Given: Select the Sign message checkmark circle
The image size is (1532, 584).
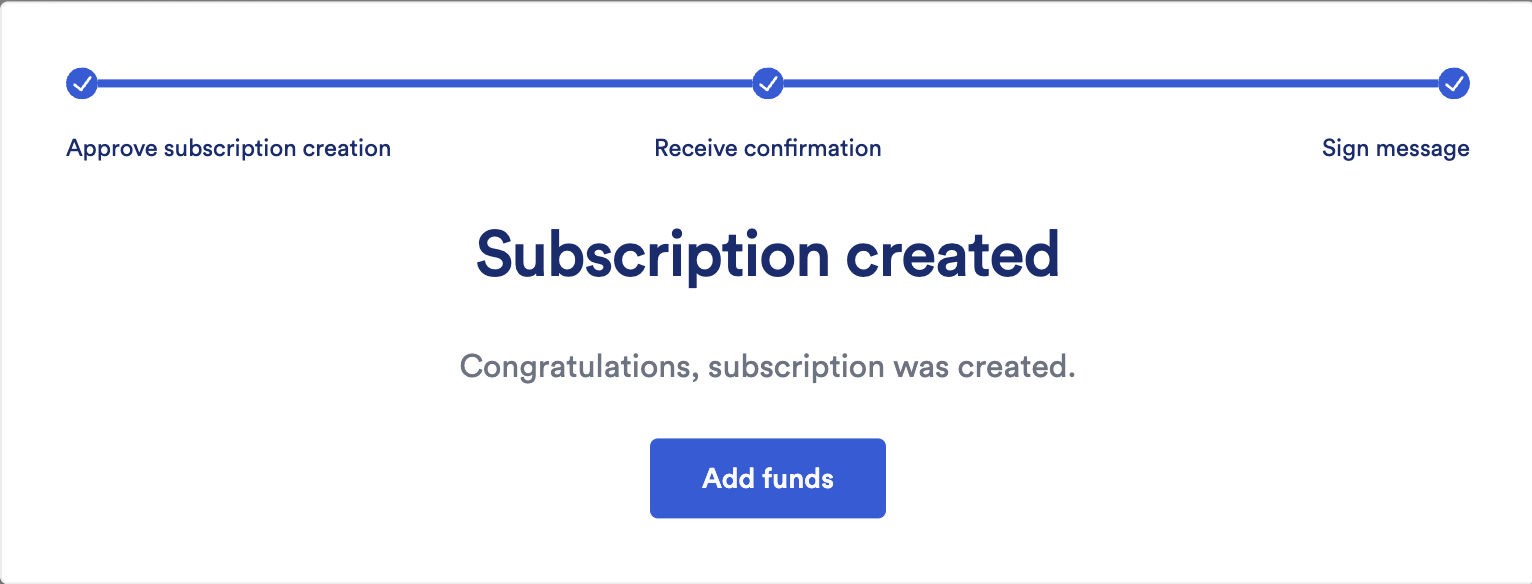Looking at the screenshot, I should tap(1454, 84).
